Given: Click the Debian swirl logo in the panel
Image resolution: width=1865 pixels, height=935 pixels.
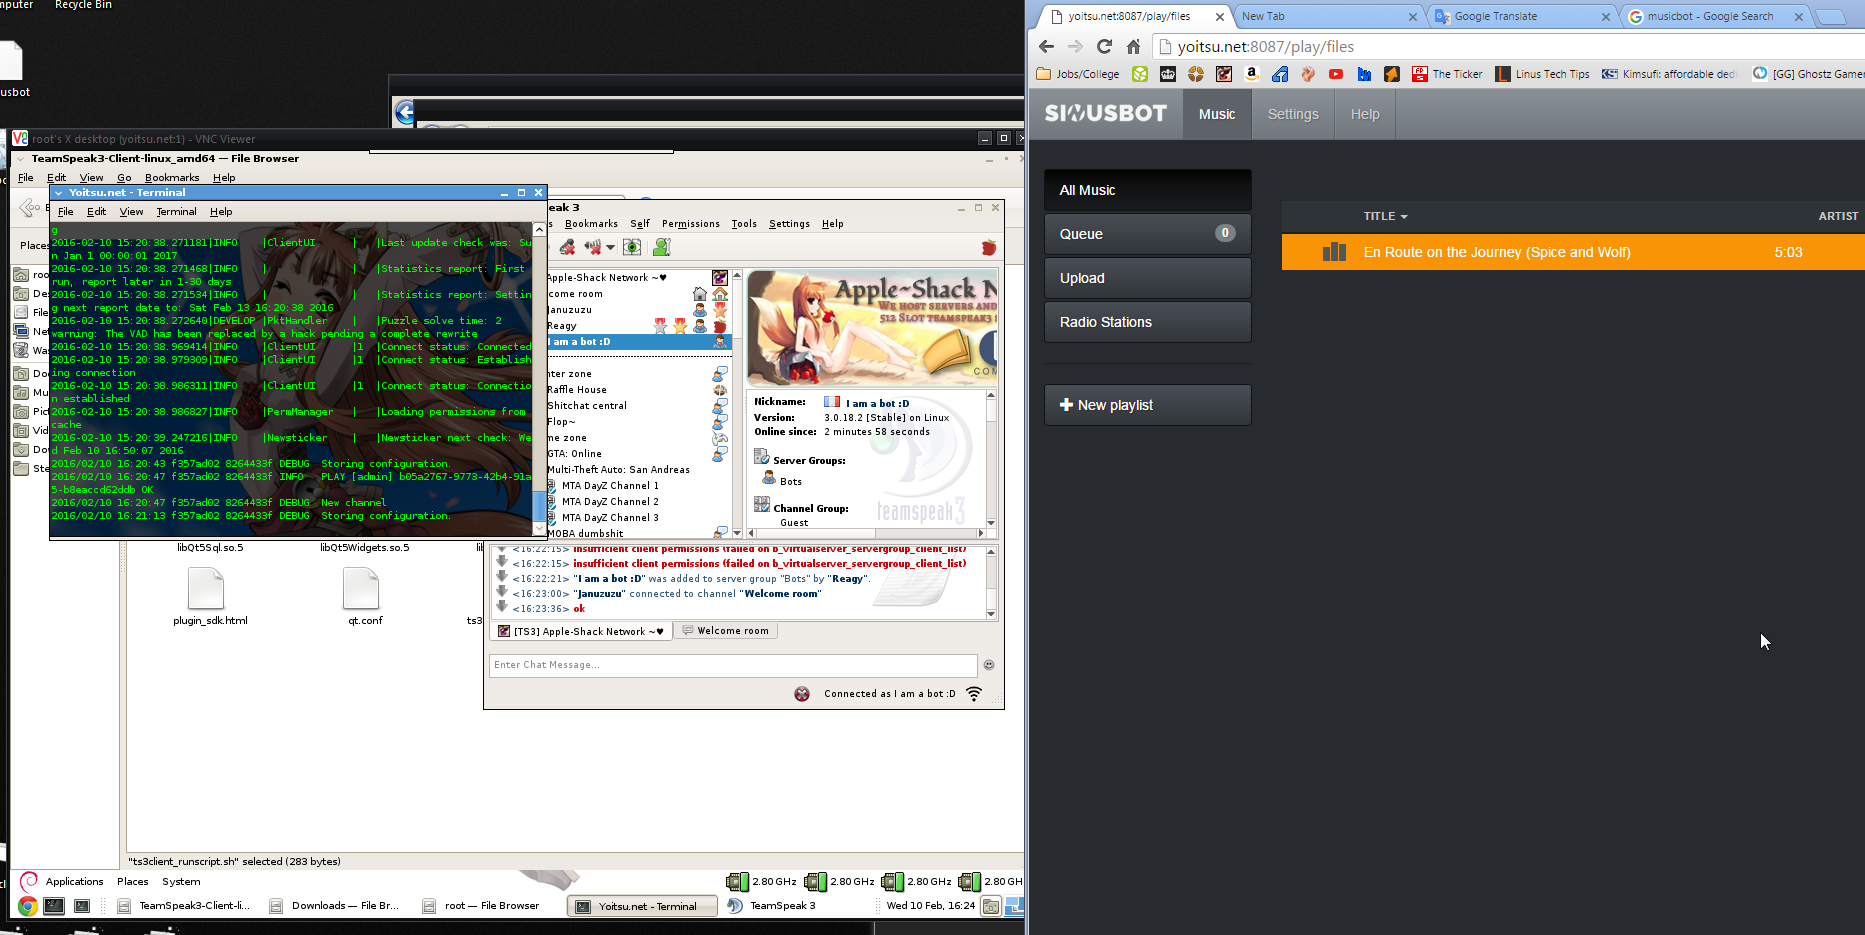Looking at the screenshot, I should tap(29, 881).
